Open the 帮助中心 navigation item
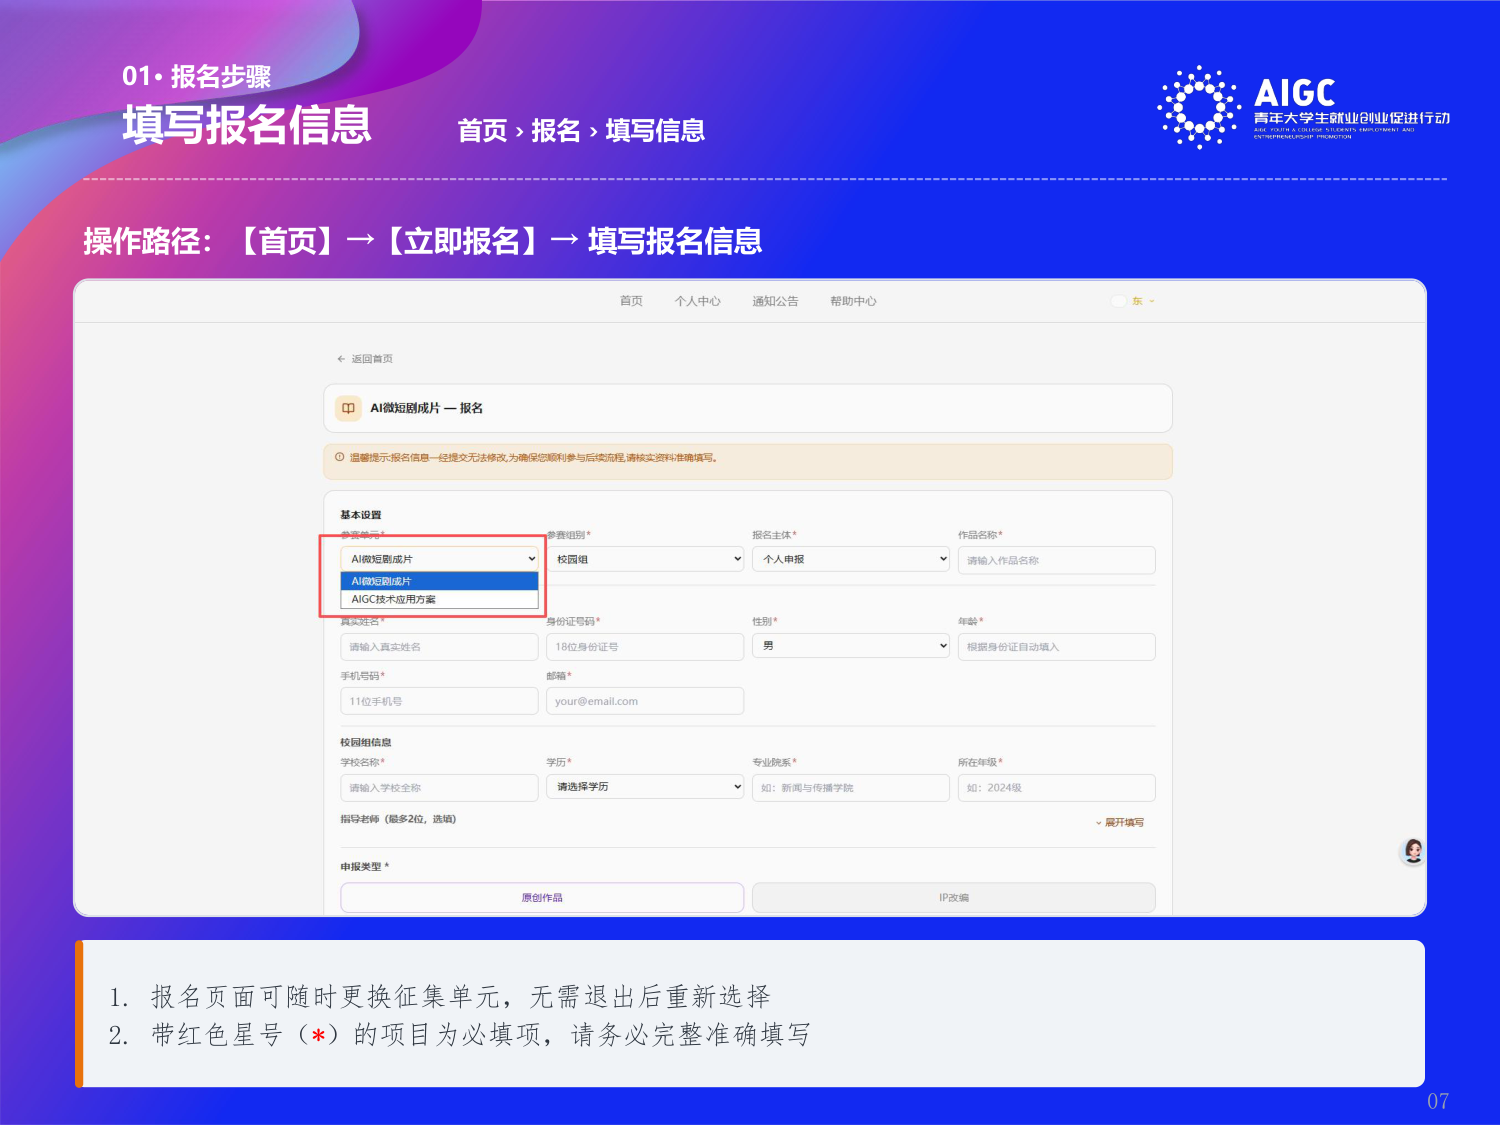The image size is (1500, 1125). [x=853, y=301]
